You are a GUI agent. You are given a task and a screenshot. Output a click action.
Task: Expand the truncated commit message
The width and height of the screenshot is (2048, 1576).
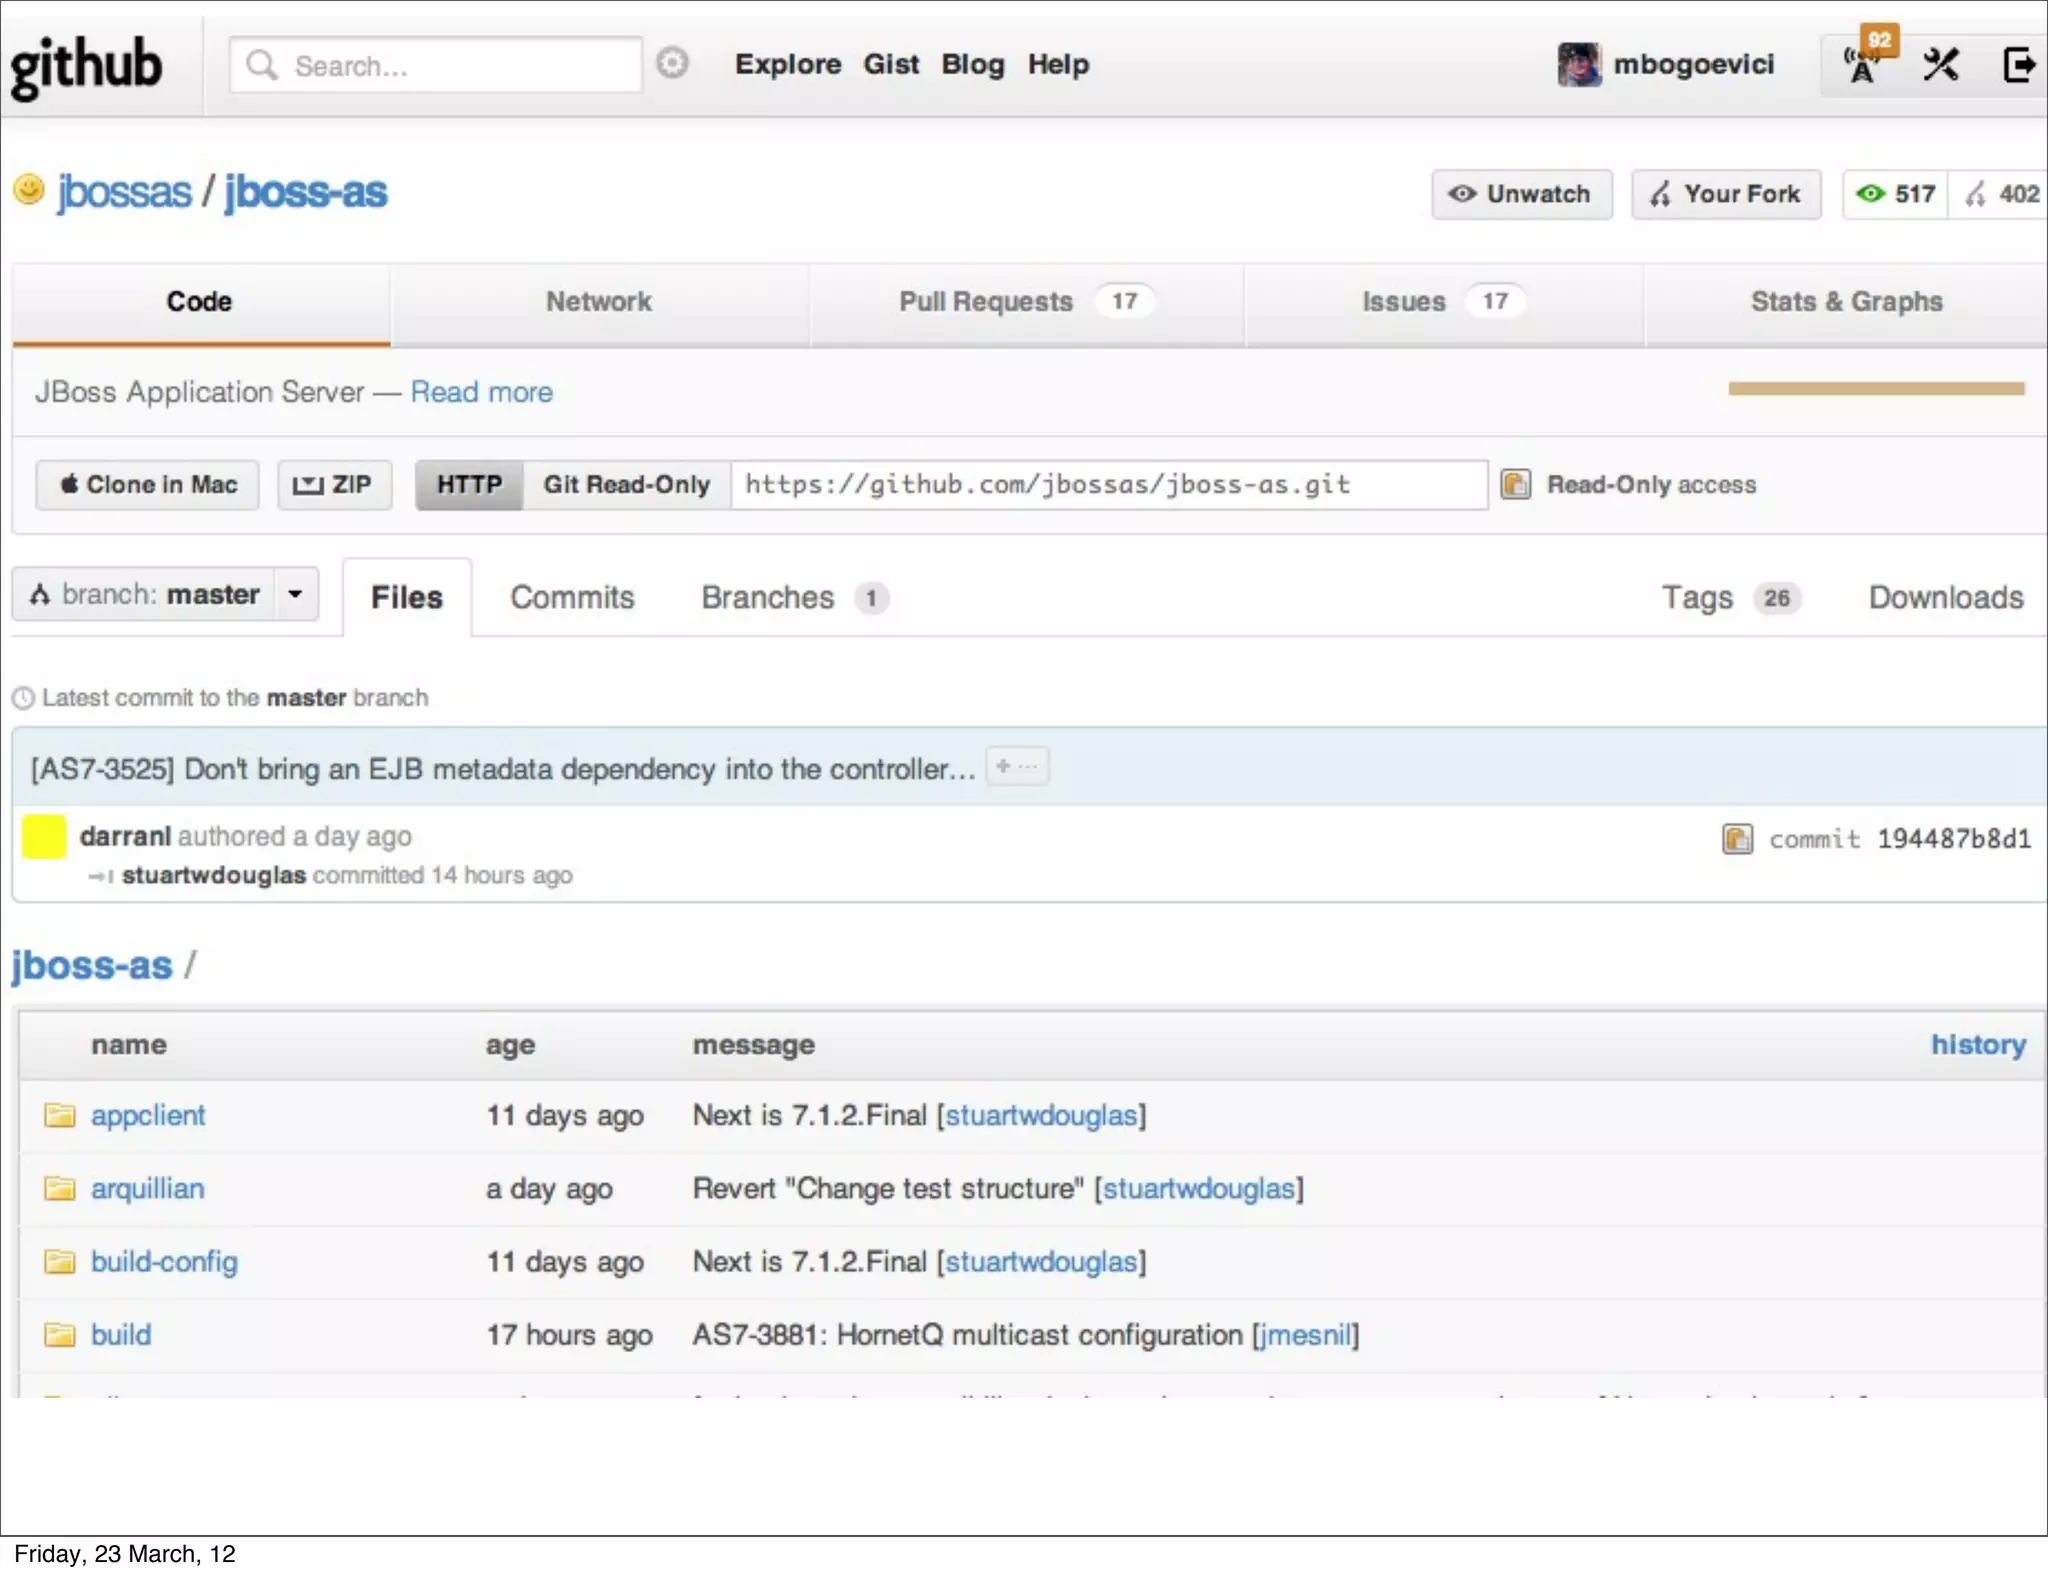click(1017, 767)
